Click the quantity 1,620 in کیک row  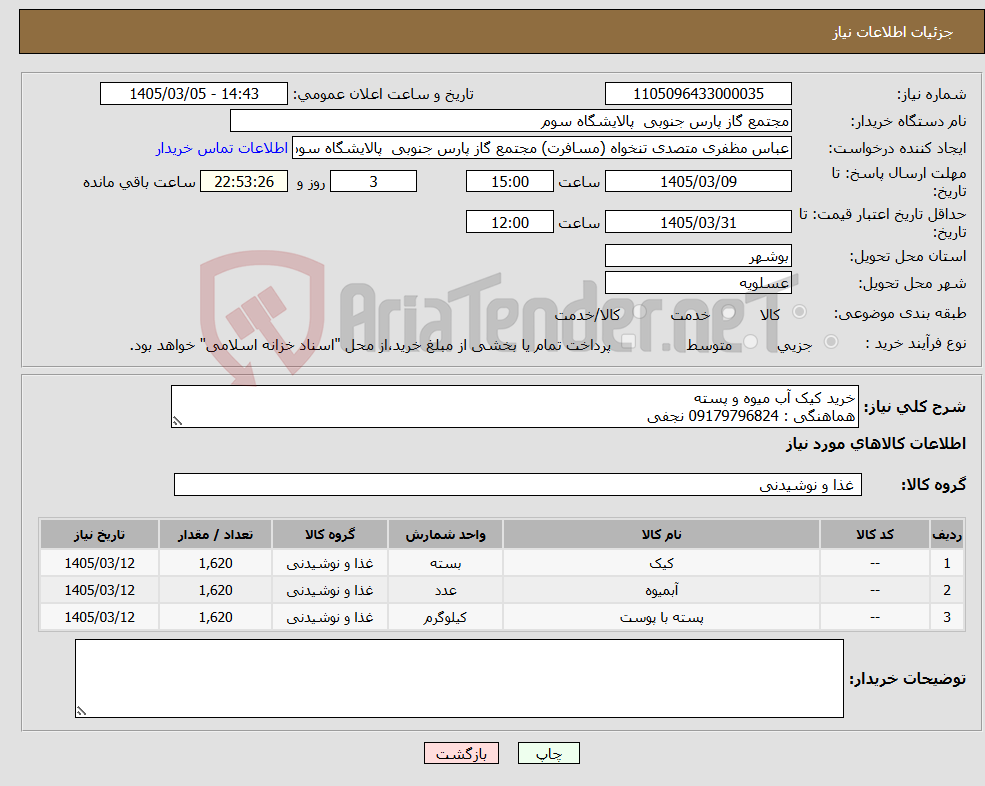(215, 564)
